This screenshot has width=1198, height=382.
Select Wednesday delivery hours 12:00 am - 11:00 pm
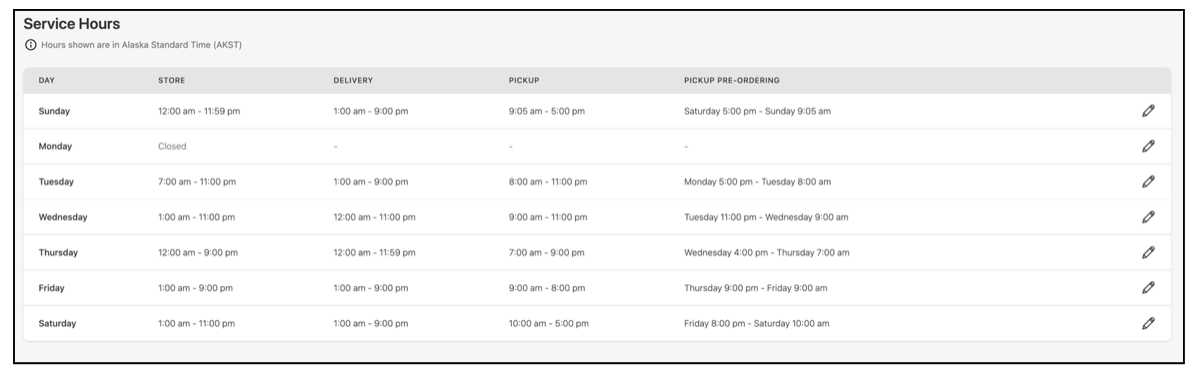tap(374, 217)
